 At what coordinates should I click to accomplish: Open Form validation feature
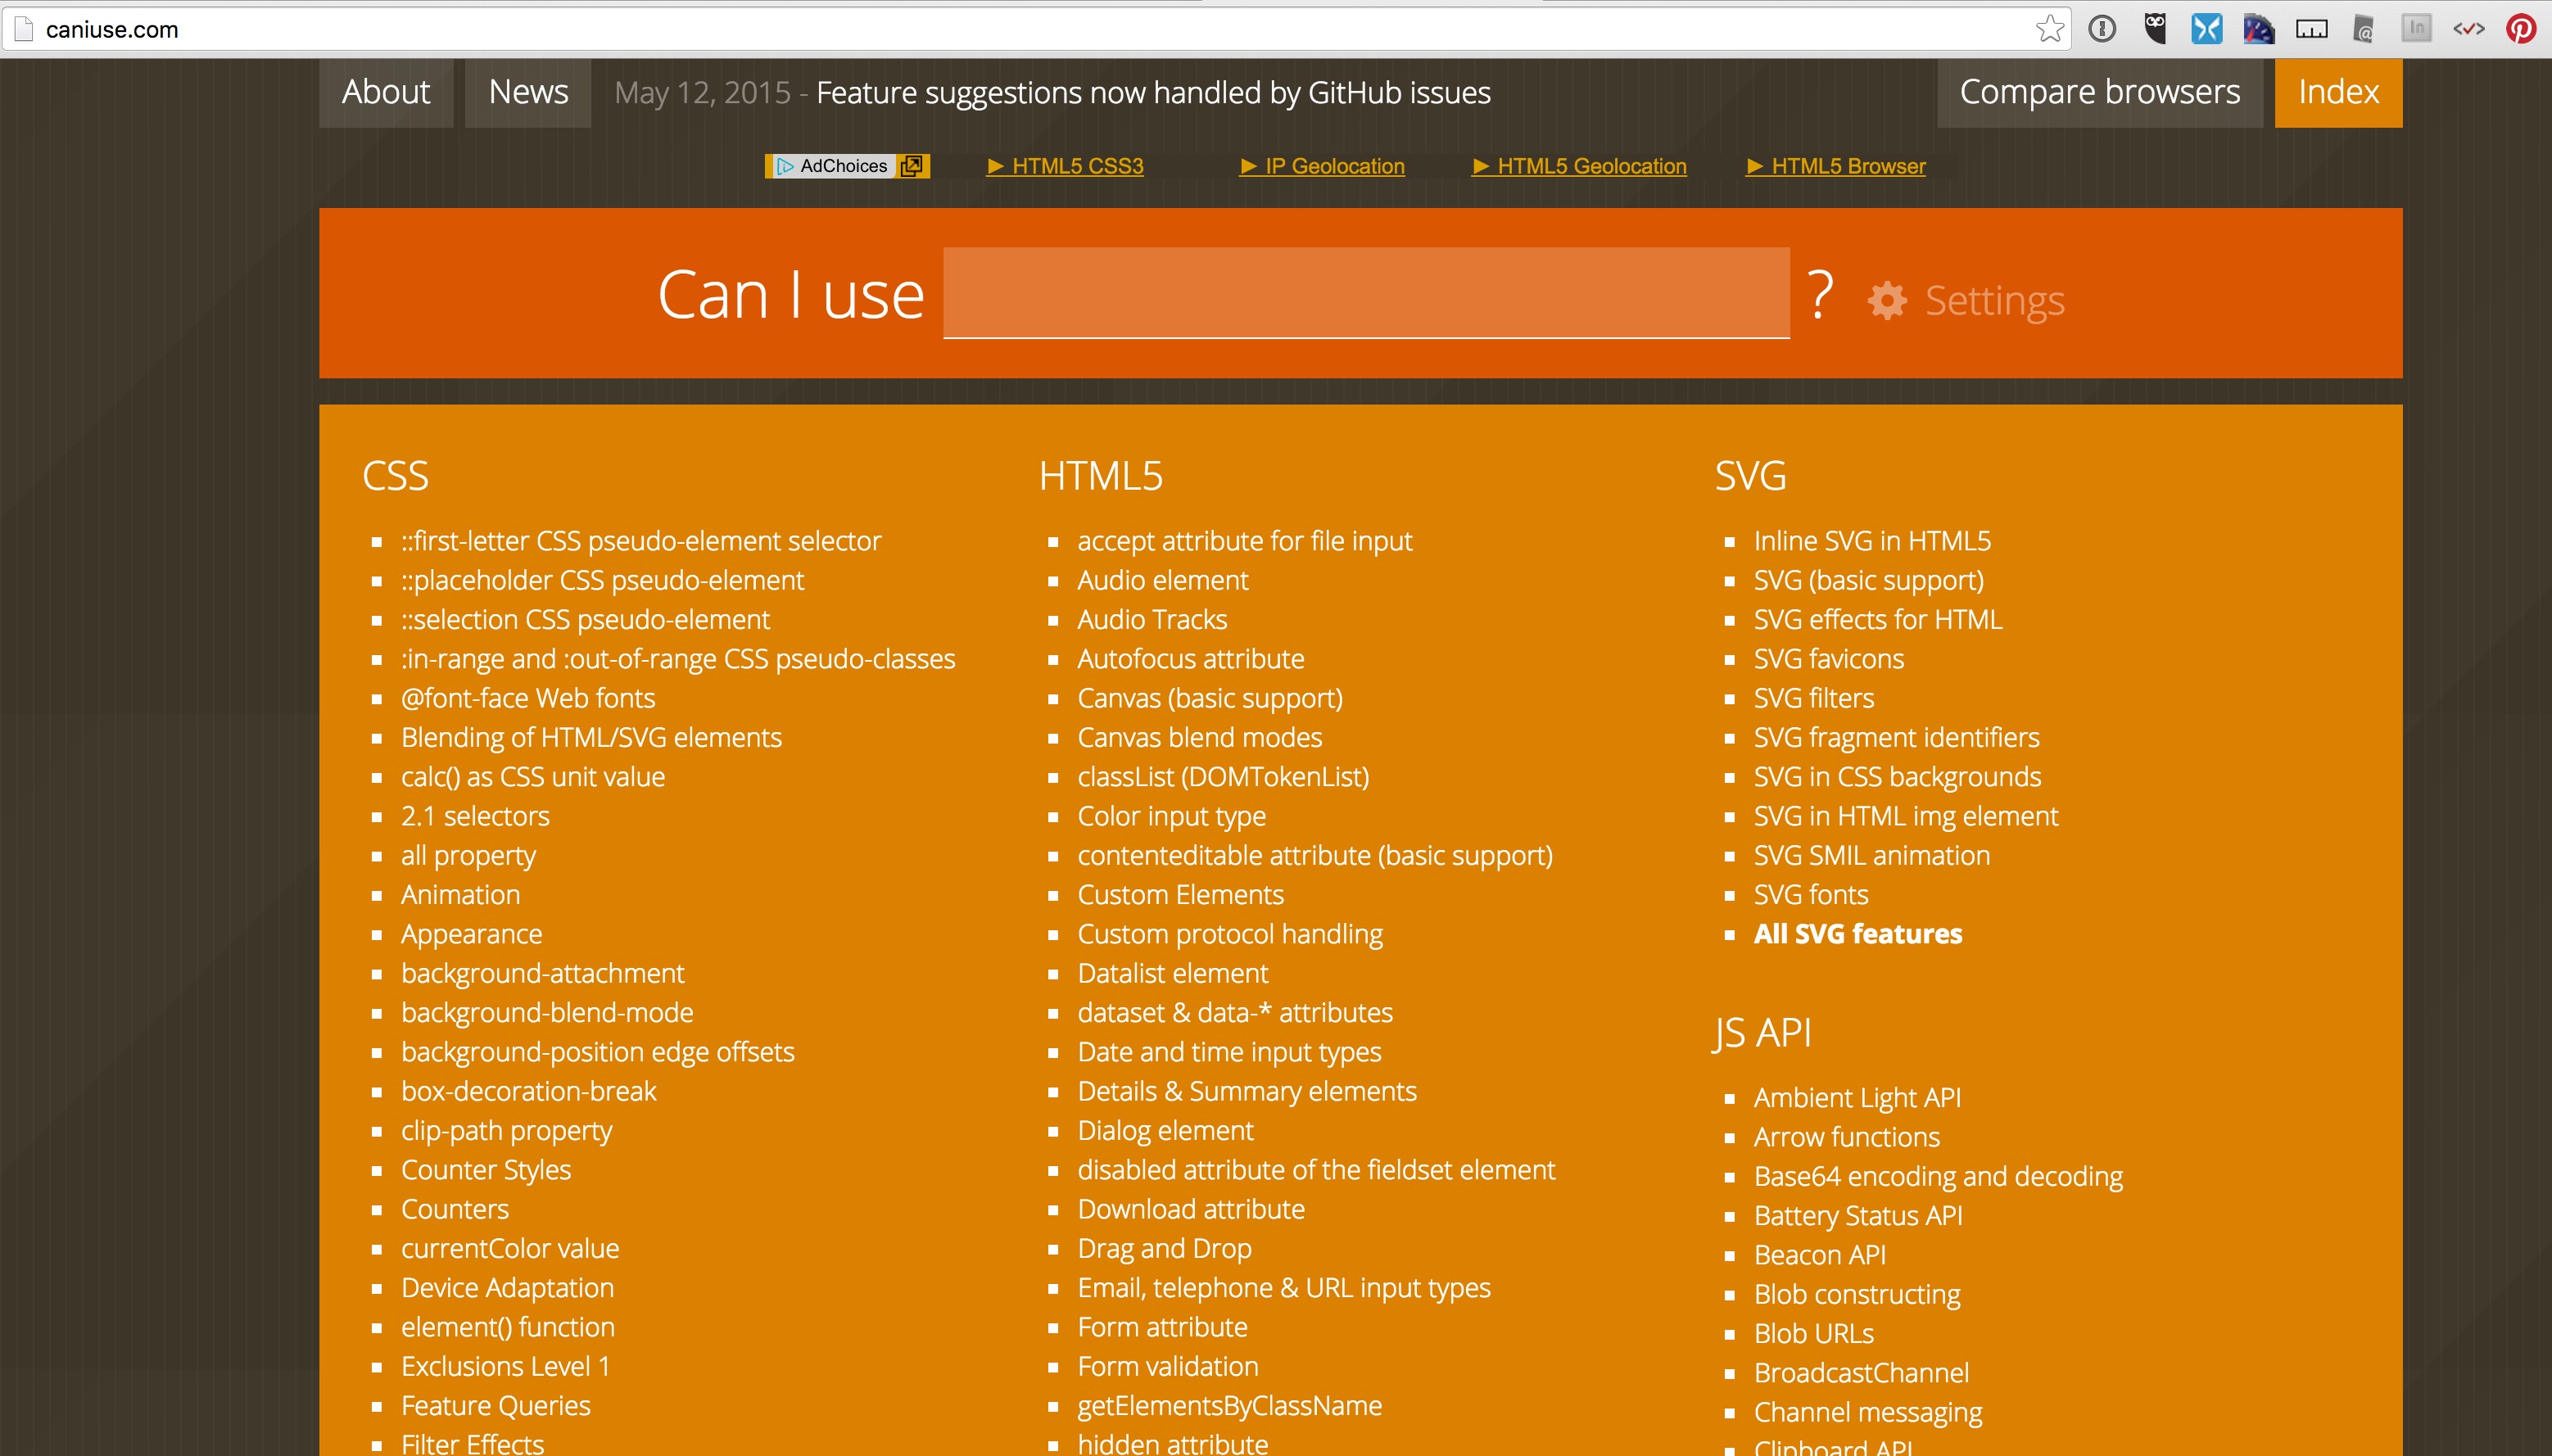(x=1168, y=1367)
